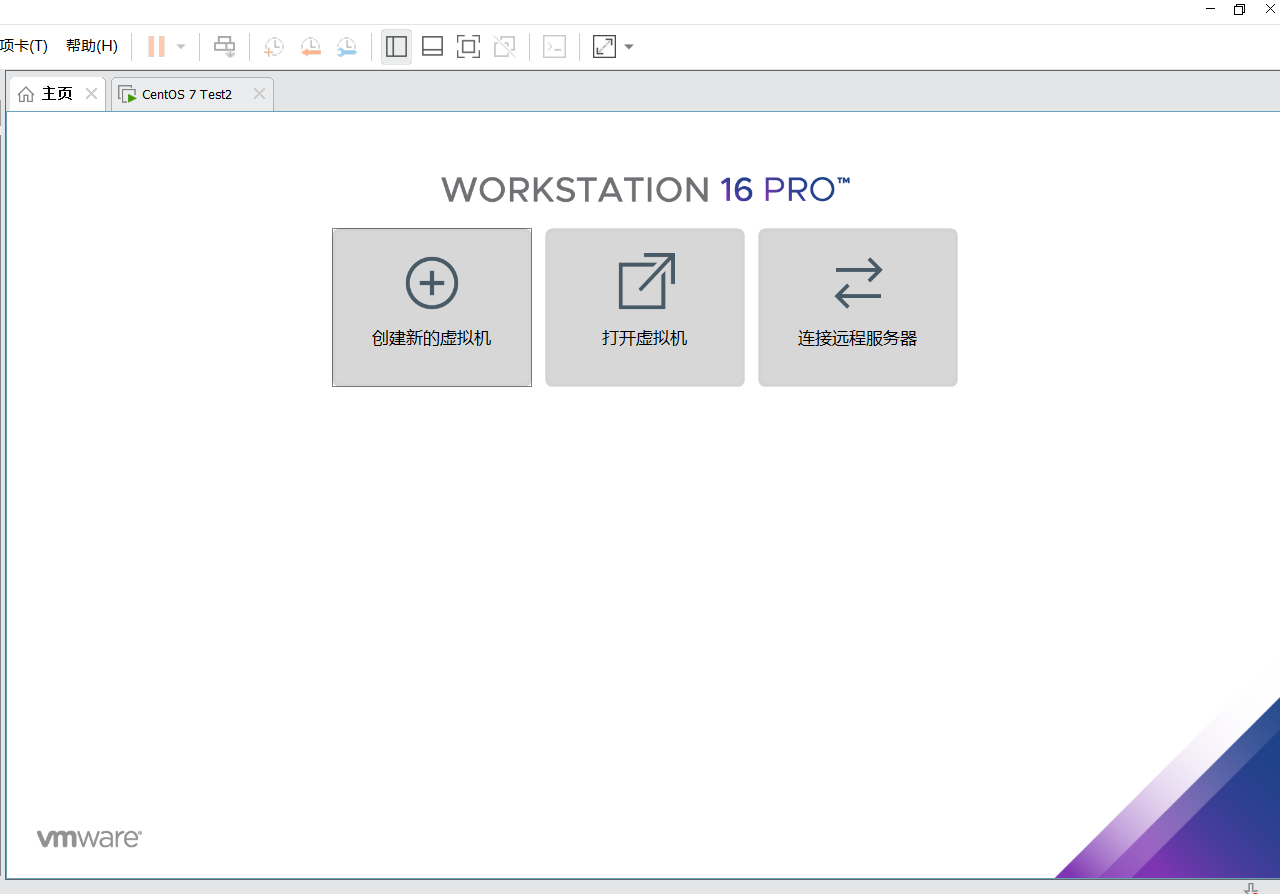Viewport: 1280px width, 894px height.
Task: Open the snapshot manager wrench icon
Action: (347, 46)
